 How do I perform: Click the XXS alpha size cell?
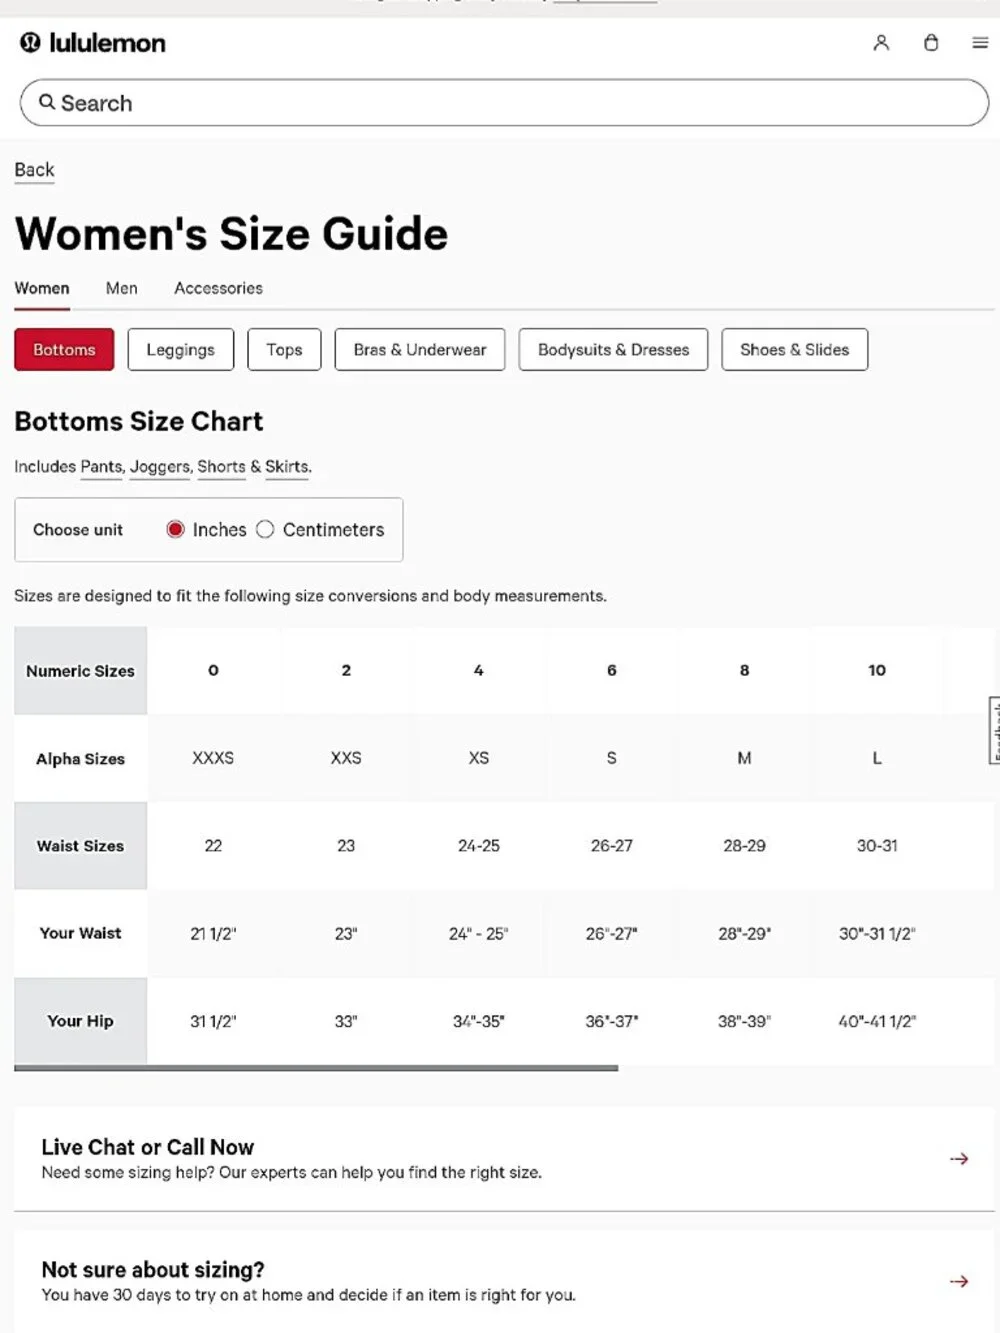point(346,758)
